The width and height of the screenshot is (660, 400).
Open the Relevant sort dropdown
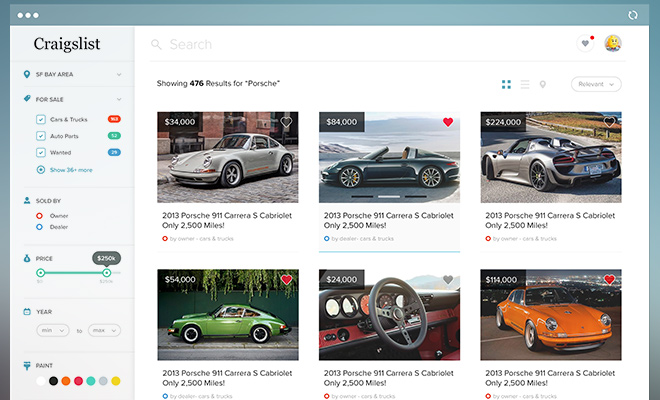tap(596, 84)
